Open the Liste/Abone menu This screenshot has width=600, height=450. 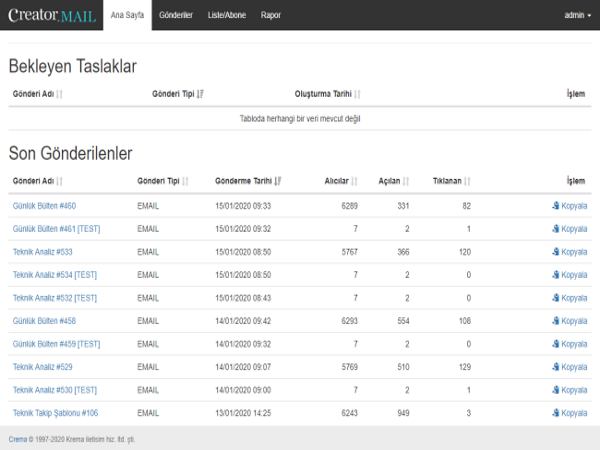(x=225, y=15)
